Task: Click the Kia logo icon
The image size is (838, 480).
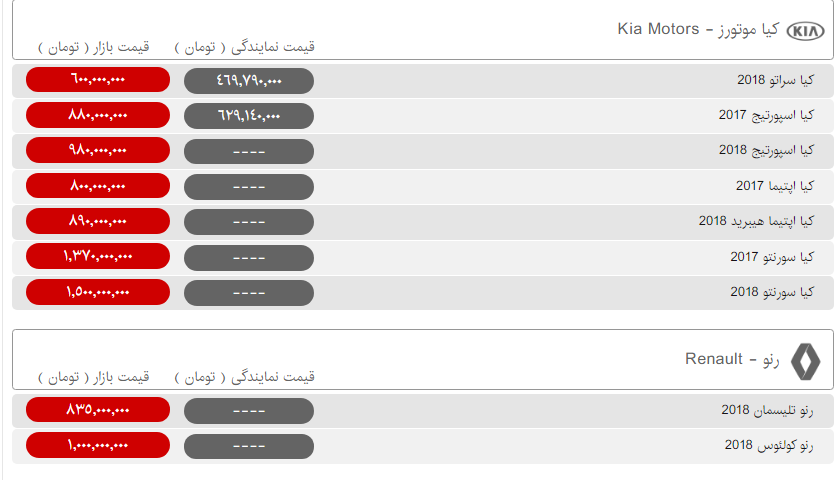Action: [807, 31]
